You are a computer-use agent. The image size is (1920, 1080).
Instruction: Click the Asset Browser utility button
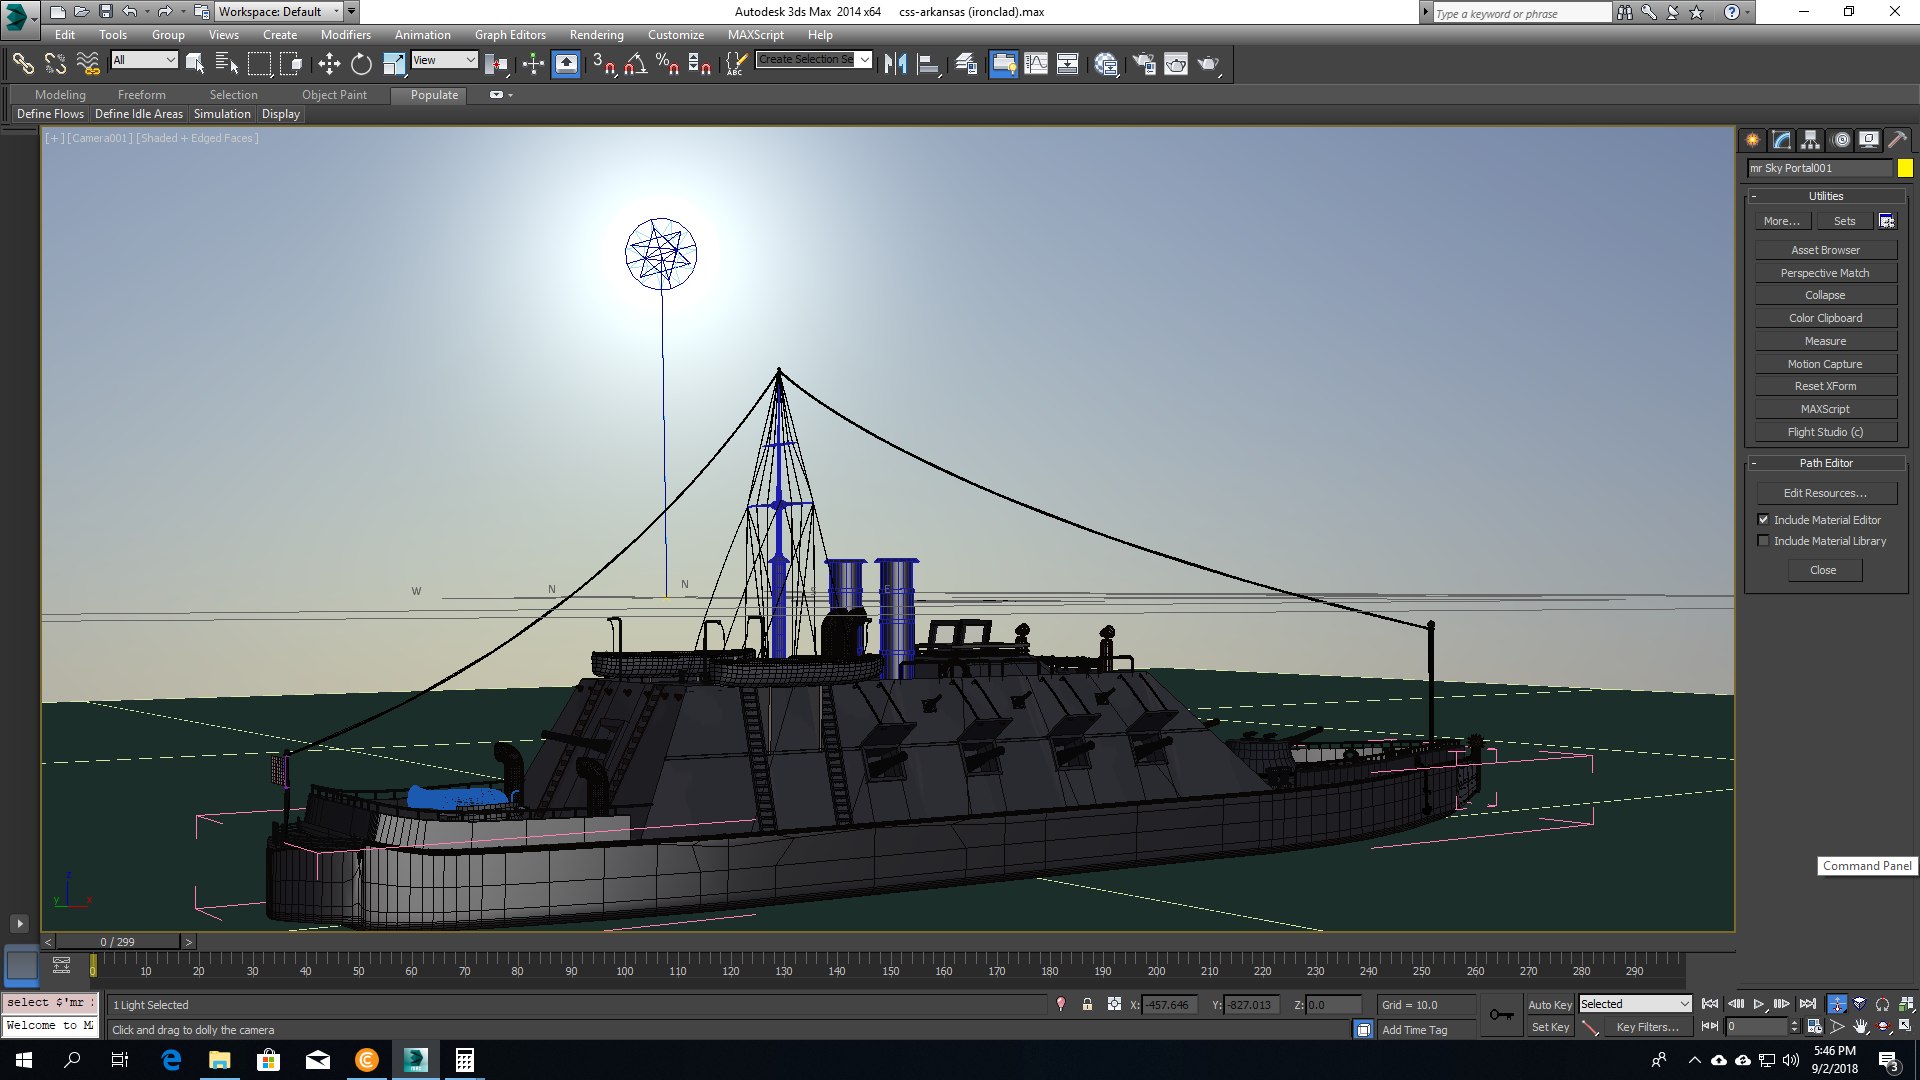click(x=1825, y=250)
